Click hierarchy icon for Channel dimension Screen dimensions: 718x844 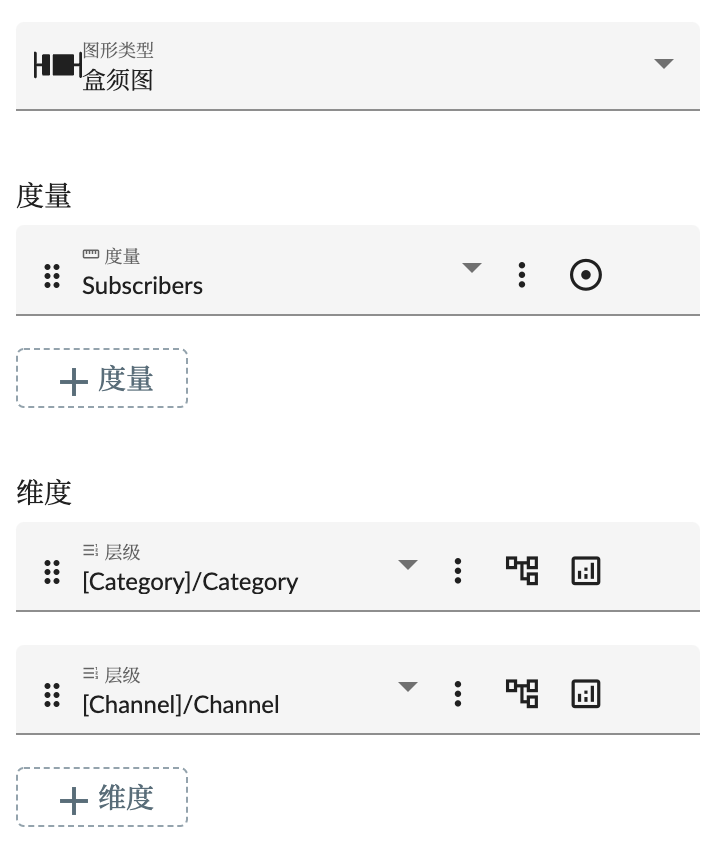[522, 694]
